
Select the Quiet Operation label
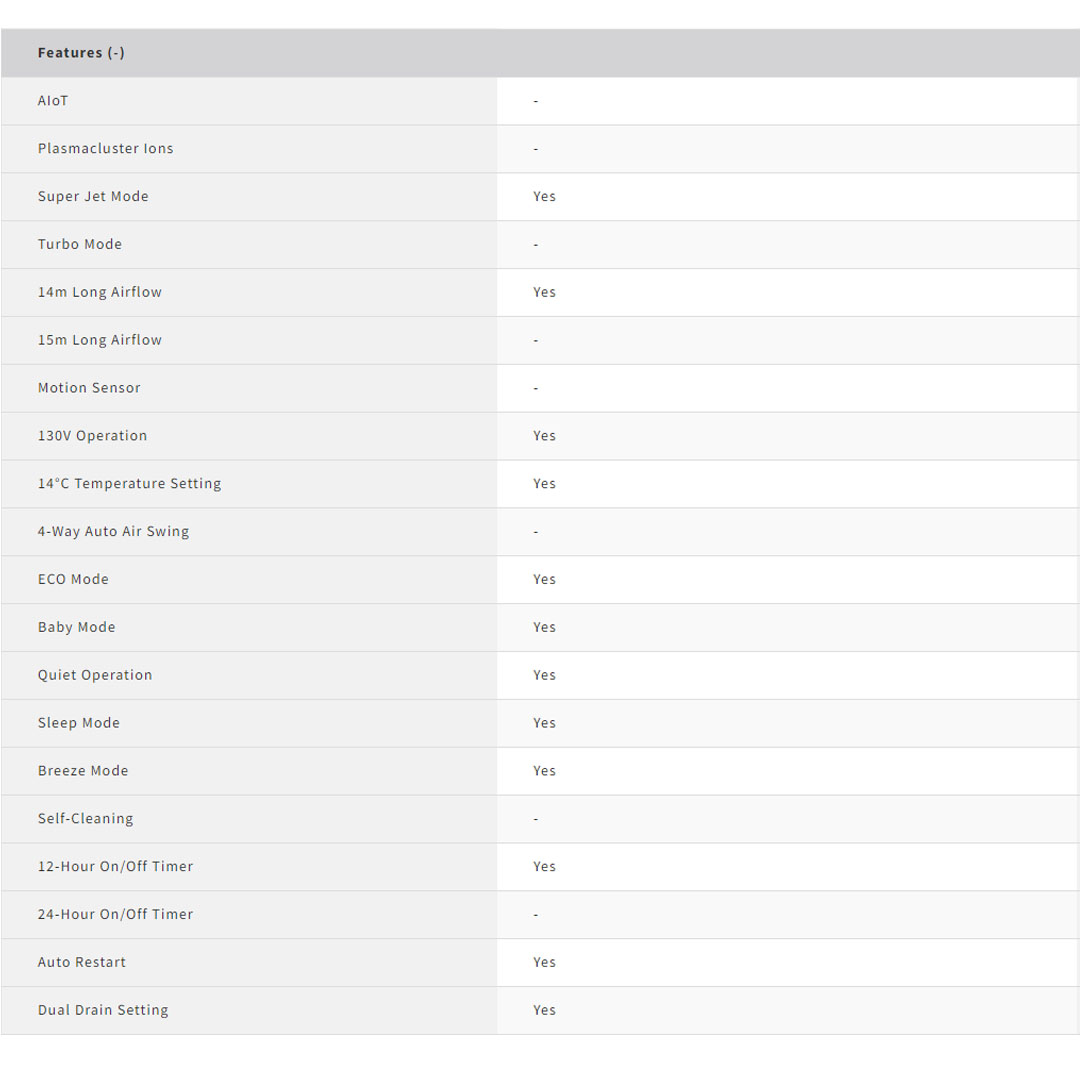click(x=95, y=675)
